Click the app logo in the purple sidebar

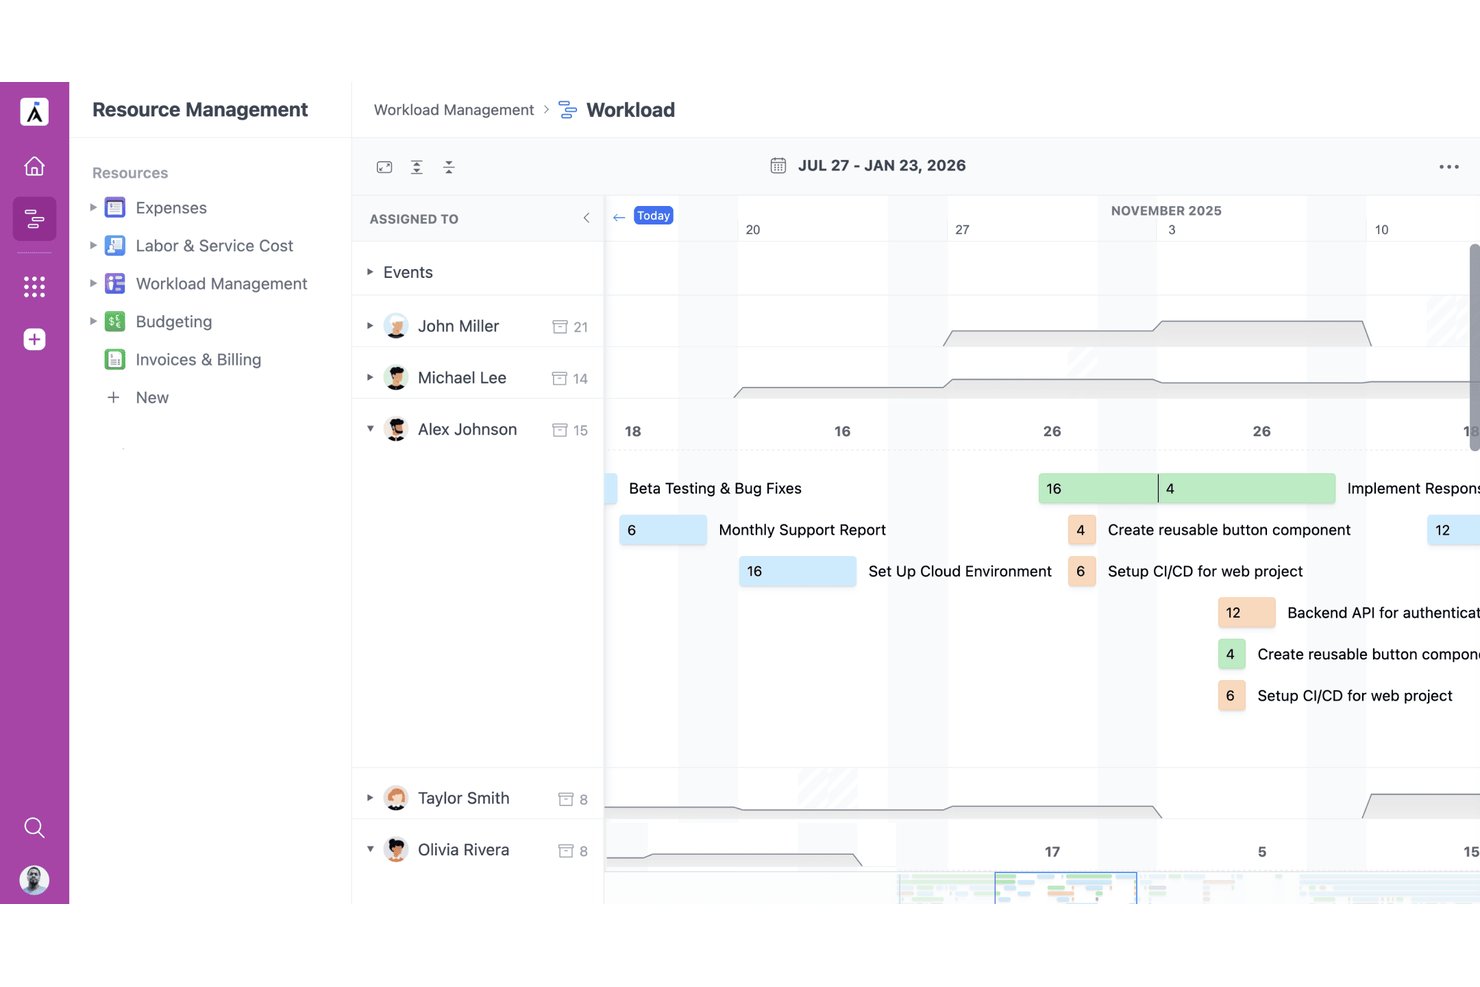click(x=34, y=112)
